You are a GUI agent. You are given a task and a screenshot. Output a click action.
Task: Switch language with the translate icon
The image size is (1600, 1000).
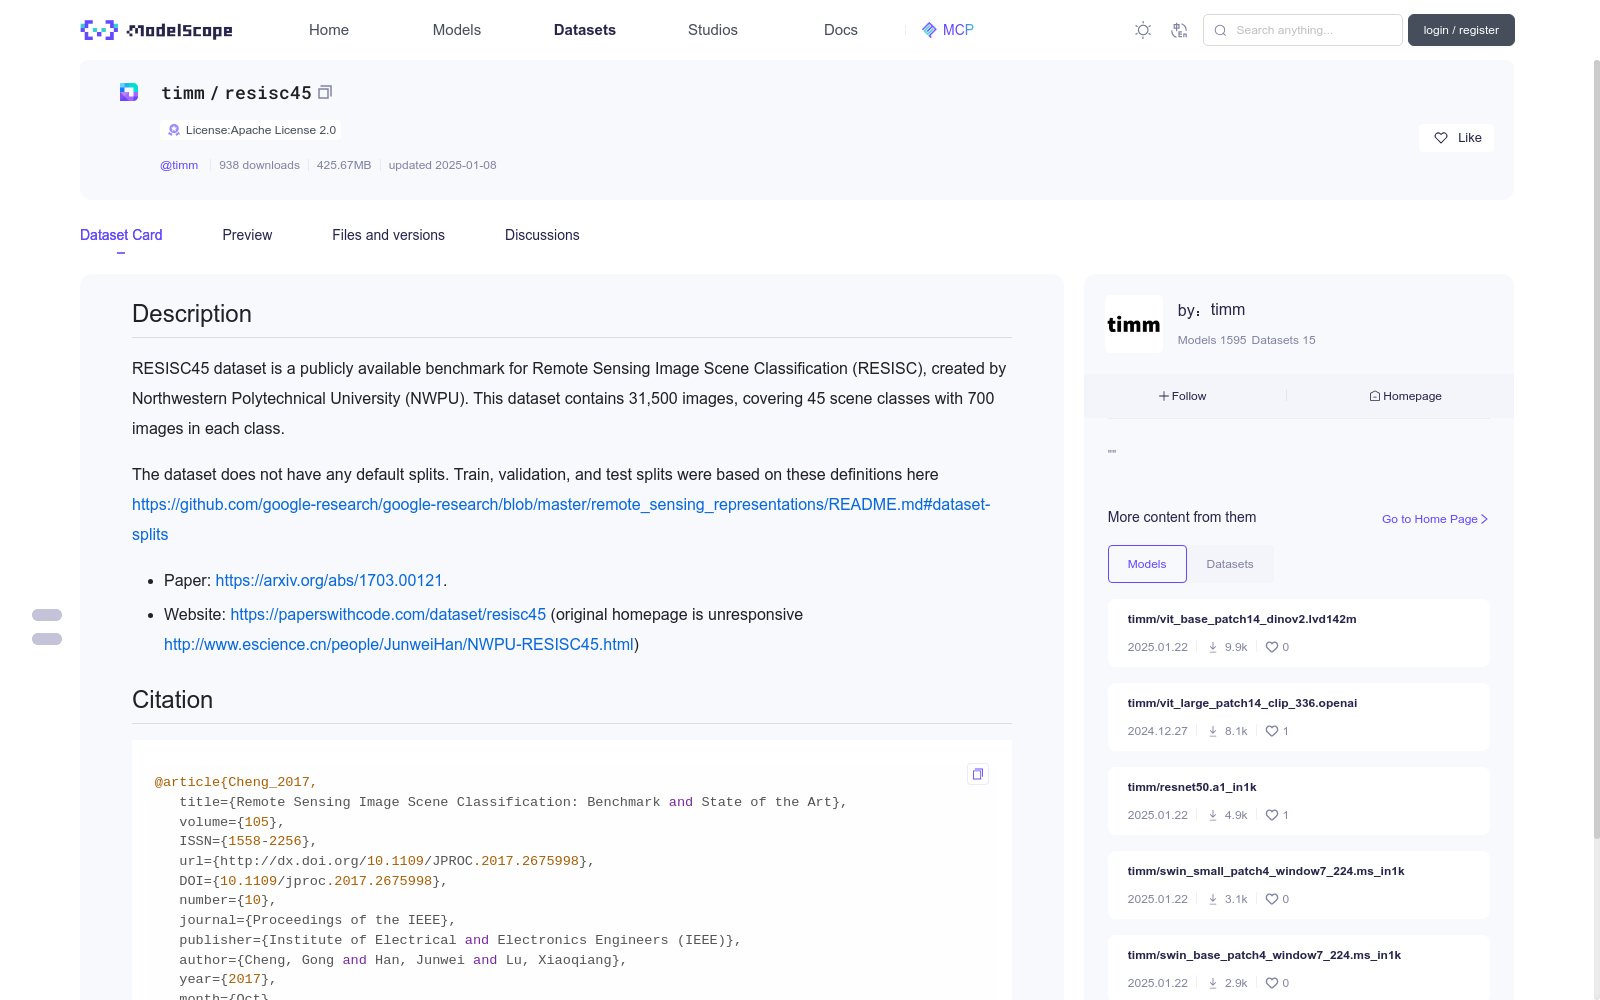pos(1179,30)
